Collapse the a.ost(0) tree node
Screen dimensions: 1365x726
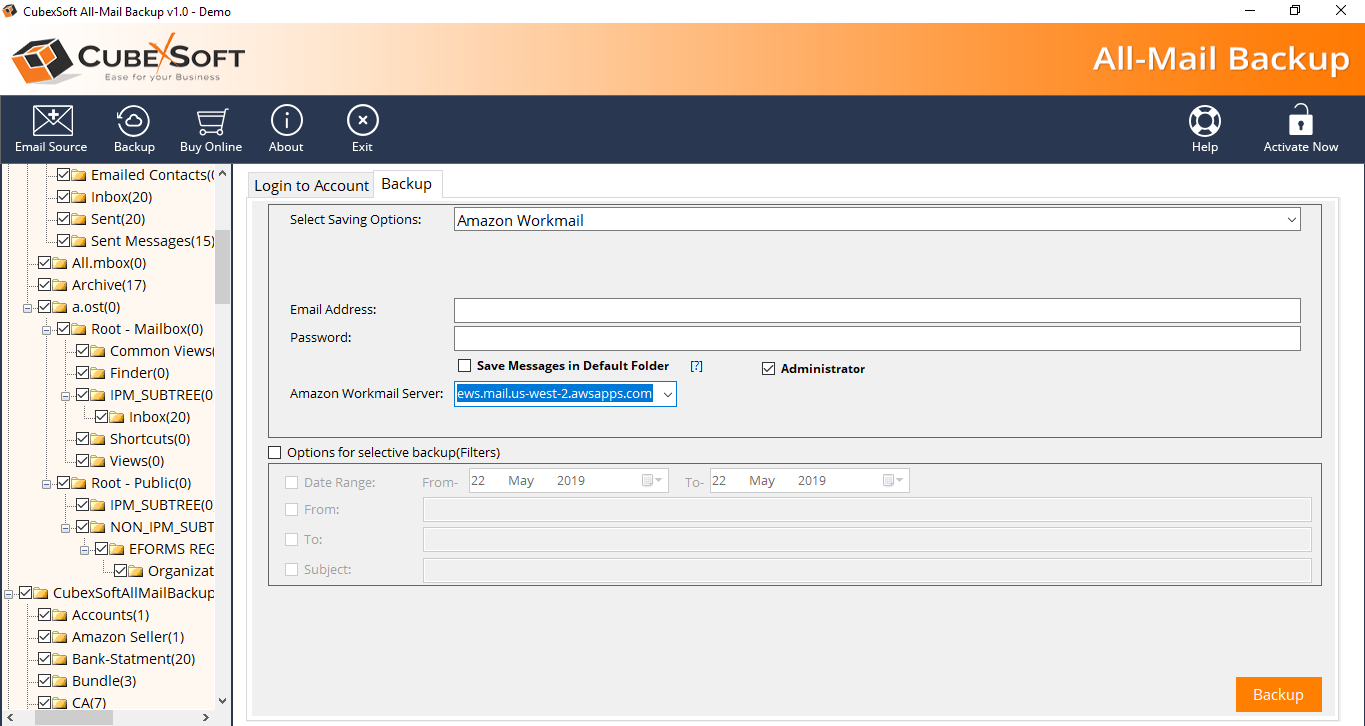tap(28, 307)
